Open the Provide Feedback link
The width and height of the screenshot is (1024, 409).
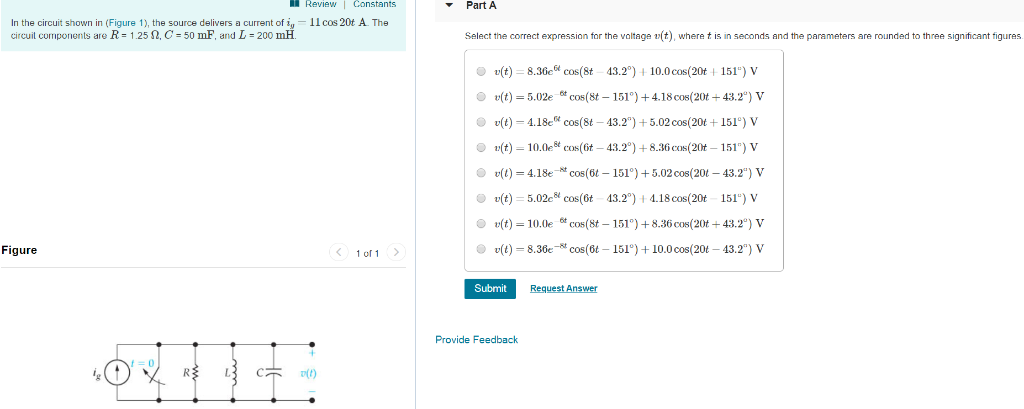pyautogui.click(x=477, y=340)
